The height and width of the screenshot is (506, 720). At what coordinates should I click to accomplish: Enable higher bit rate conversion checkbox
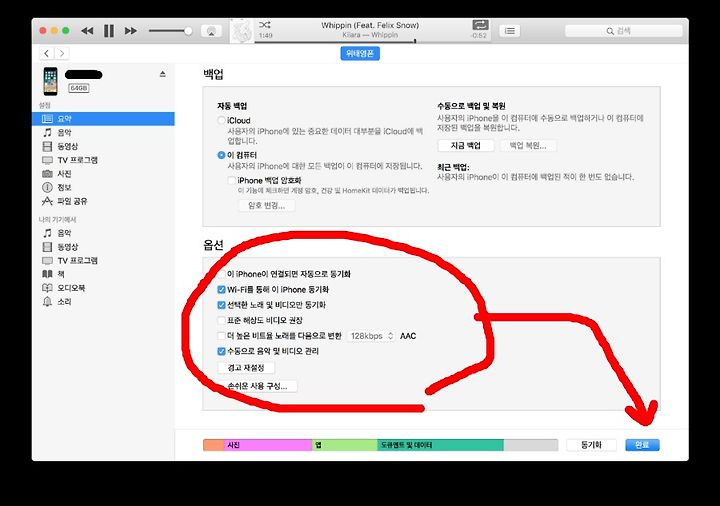(x=221, y=336)
